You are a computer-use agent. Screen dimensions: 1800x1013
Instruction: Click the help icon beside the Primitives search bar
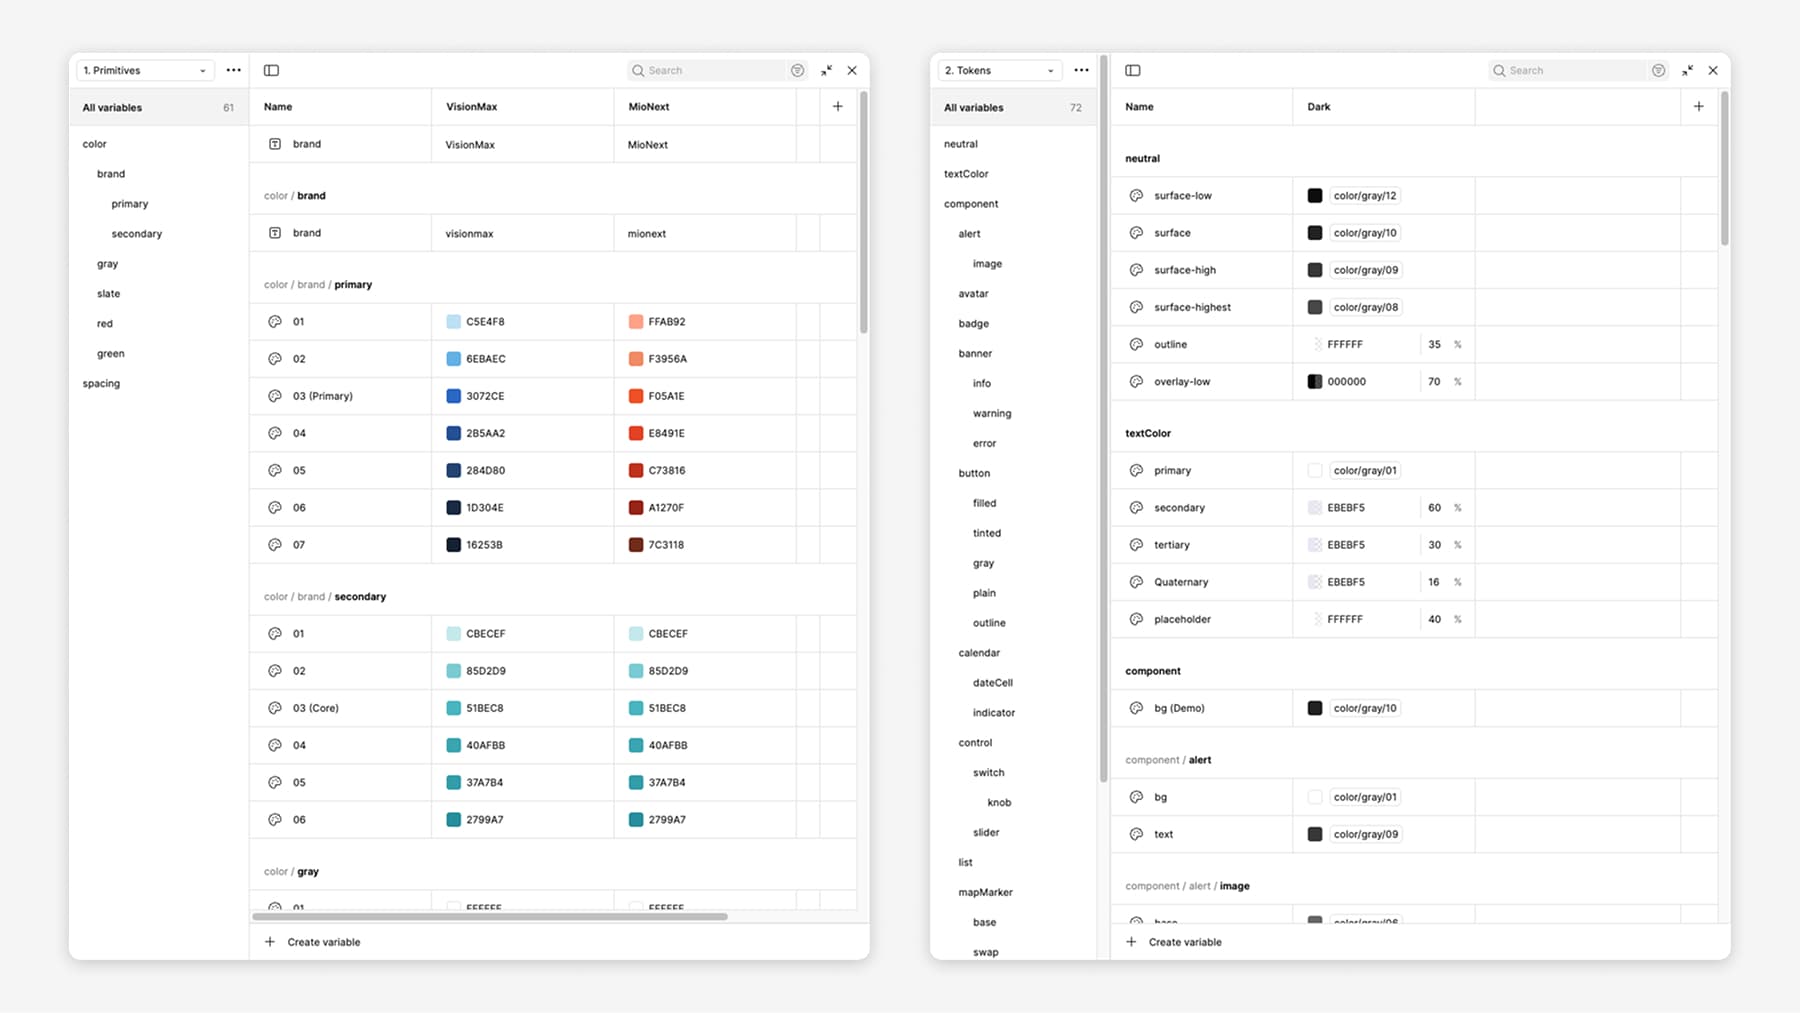pyautogui.click(x=797, y=70)
